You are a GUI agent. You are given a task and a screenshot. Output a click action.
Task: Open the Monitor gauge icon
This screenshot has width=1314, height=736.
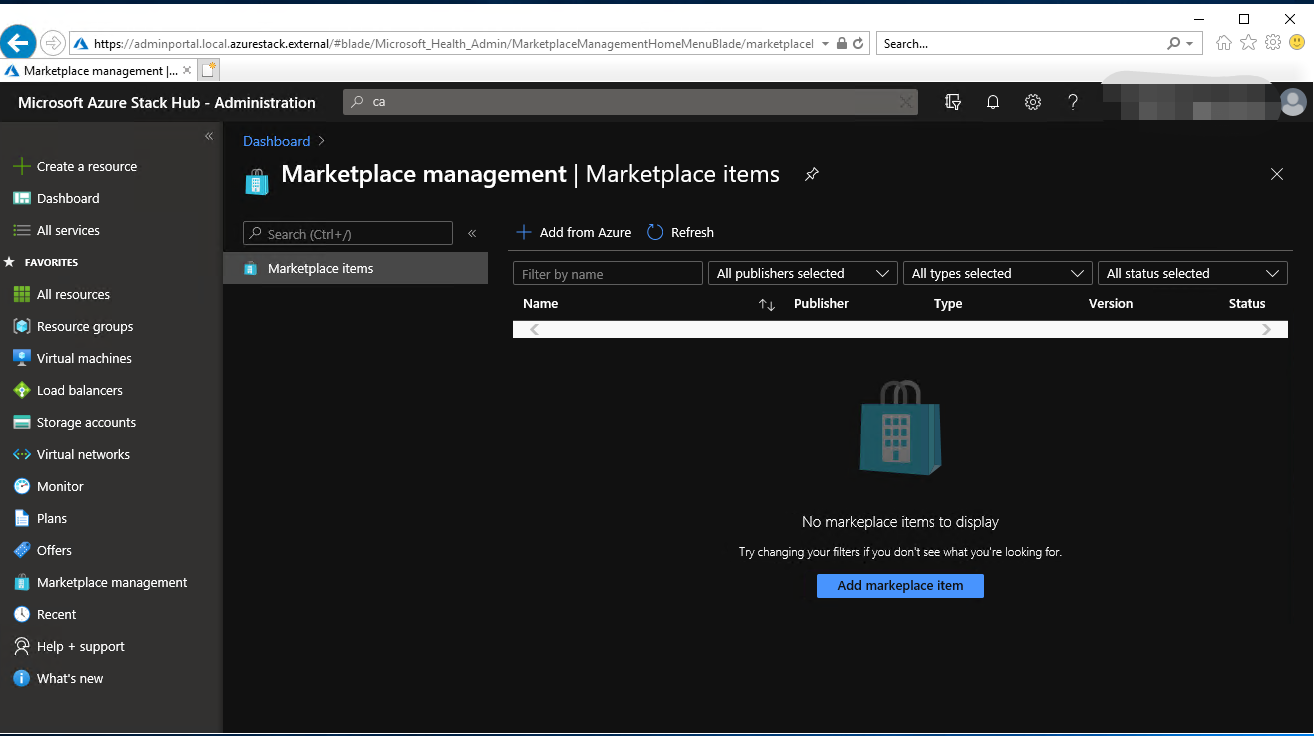point(21,486)
